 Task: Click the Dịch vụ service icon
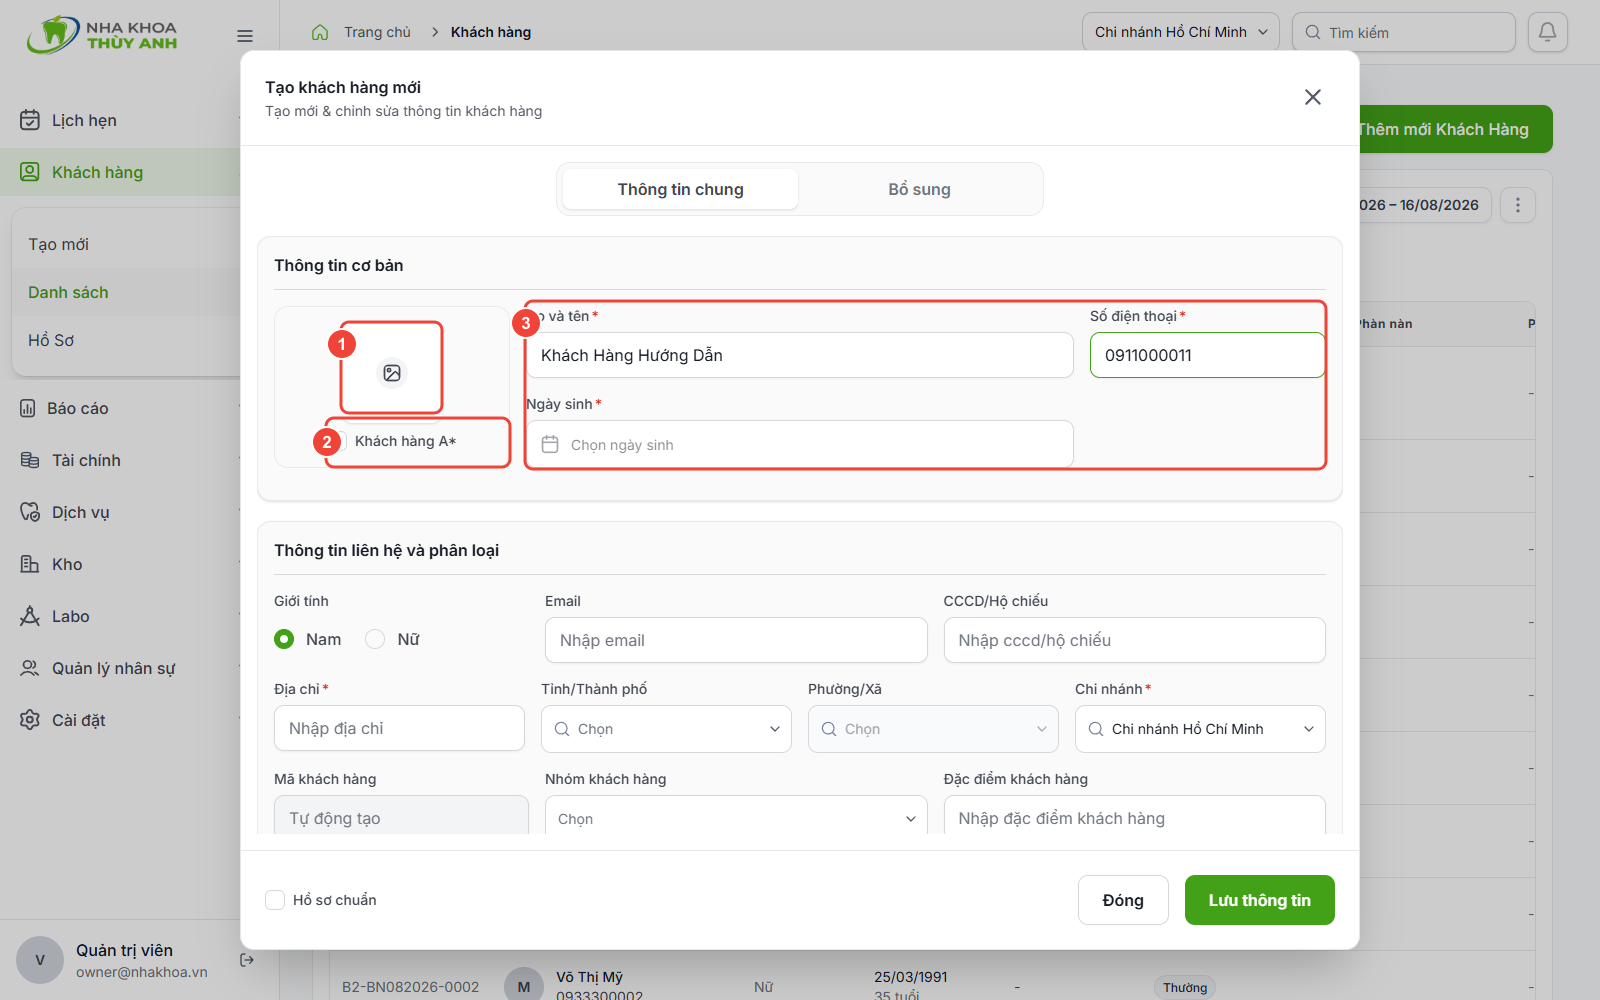click(x=30, y=512)
